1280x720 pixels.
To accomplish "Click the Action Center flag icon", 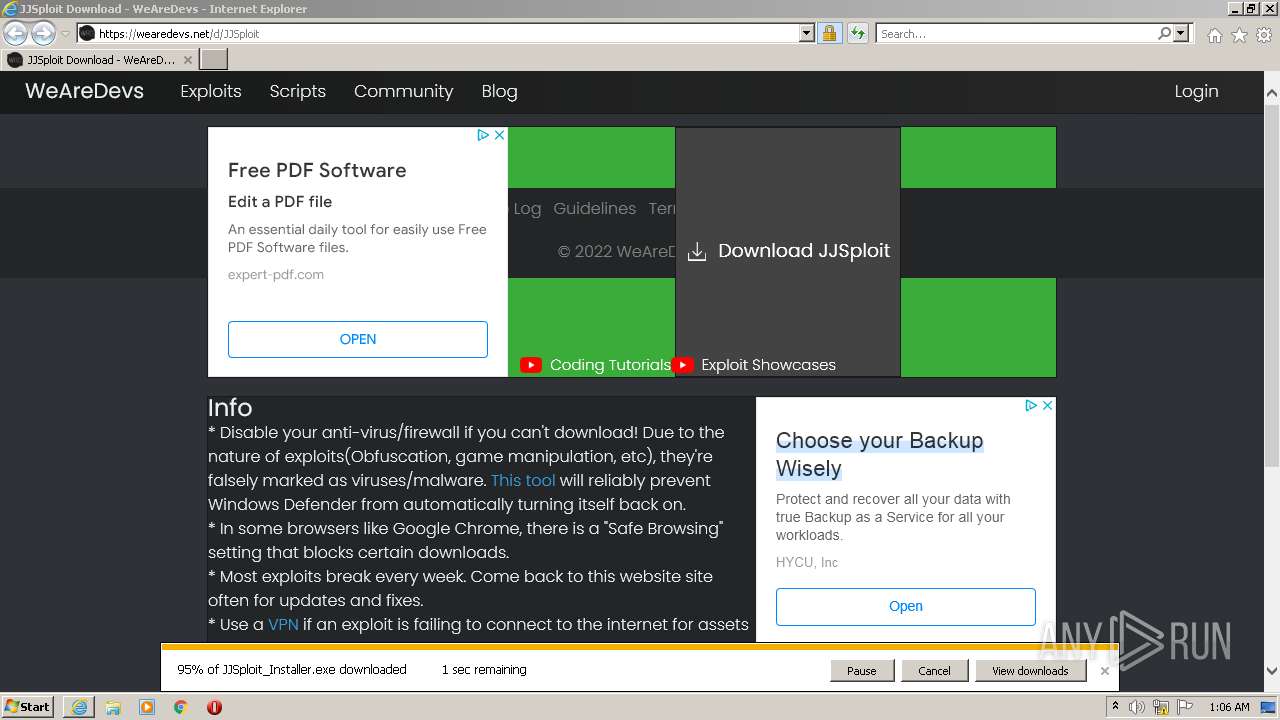I will (1184, 707).
